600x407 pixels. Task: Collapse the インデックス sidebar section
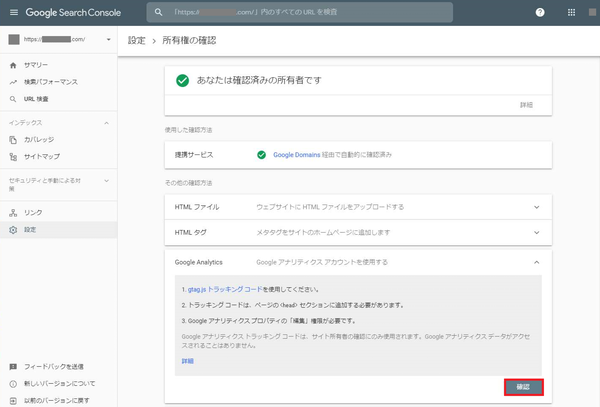pos(107,122)
